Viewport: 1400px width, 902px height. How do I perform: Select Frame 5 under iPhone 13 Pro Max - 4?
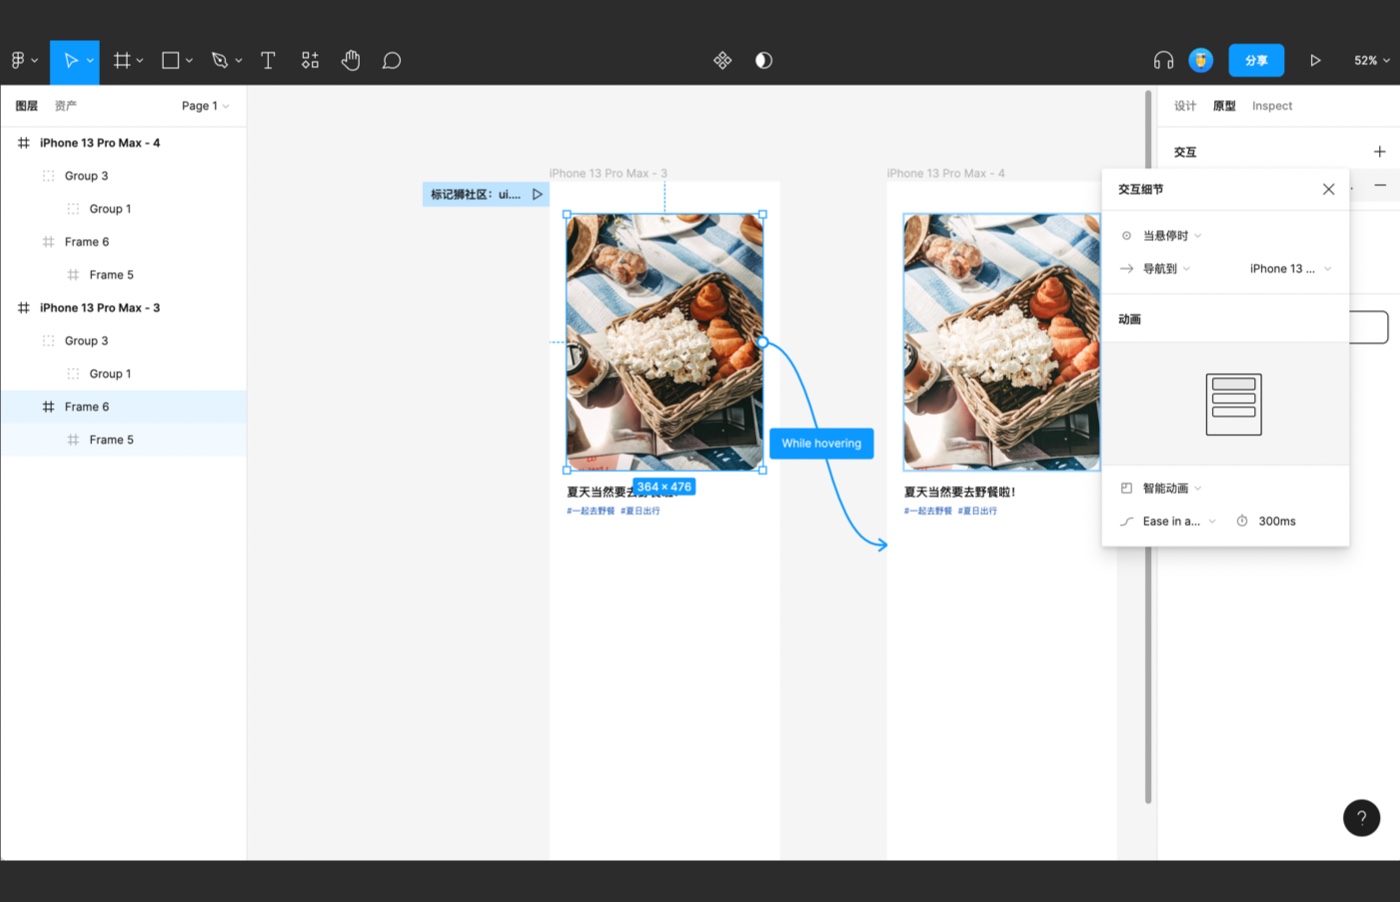pos(123,275)
